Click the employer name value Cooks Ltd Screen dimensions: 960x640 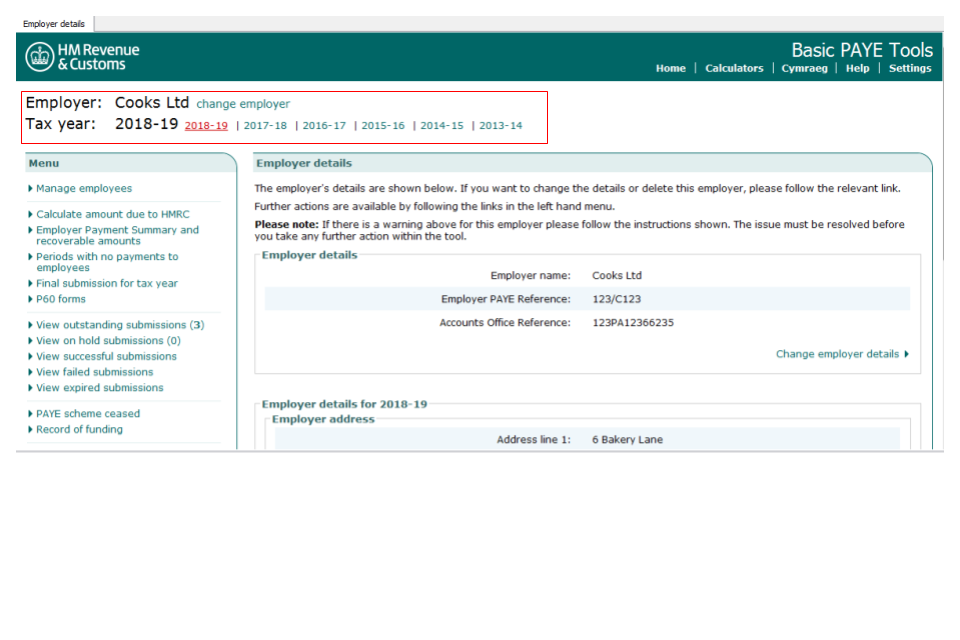[617, 276]
